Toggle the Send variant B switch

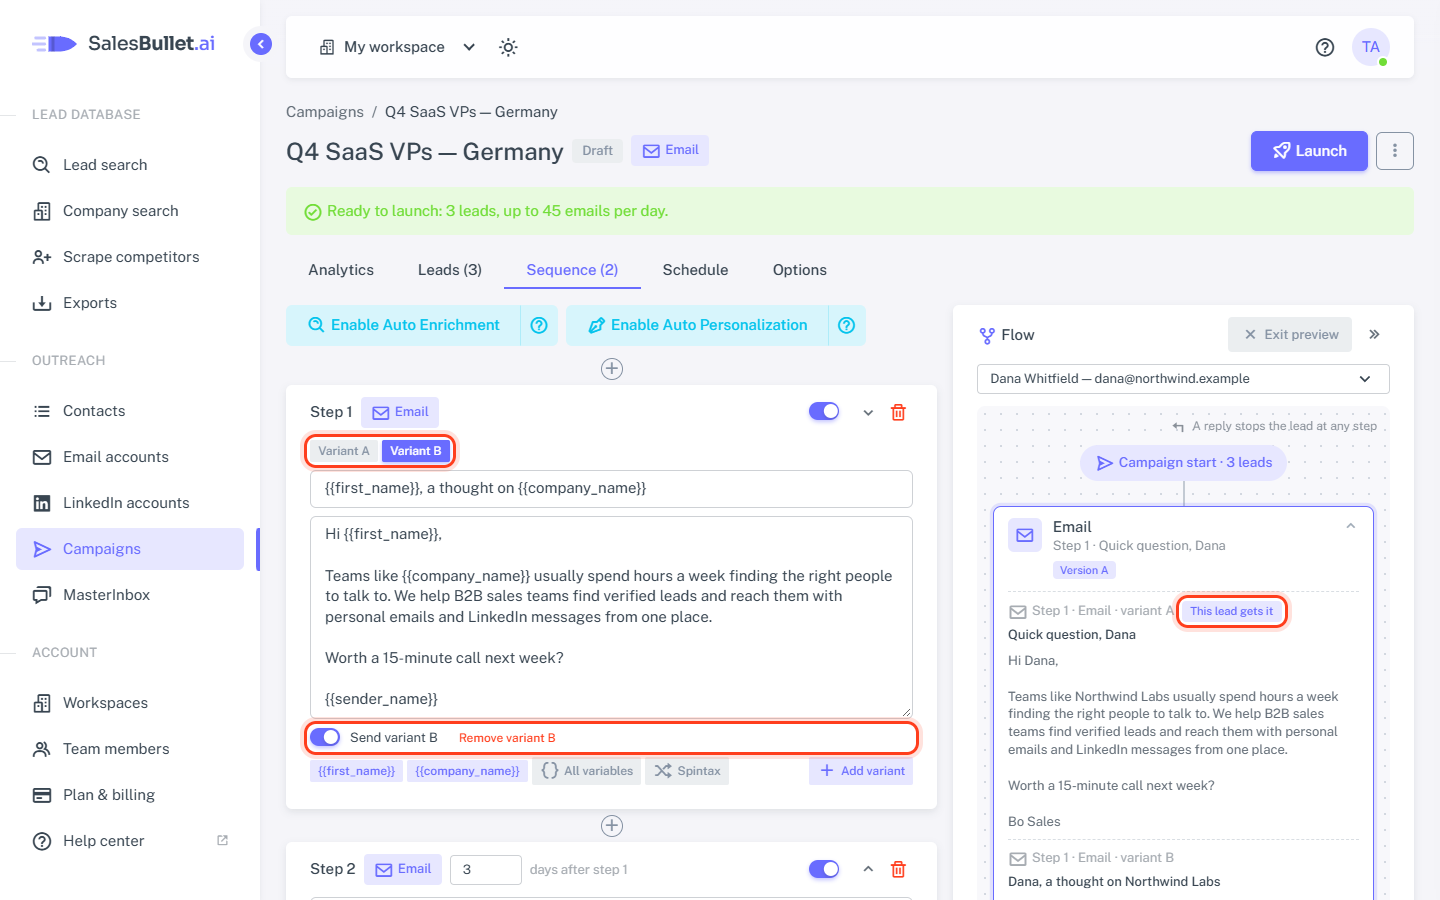[x=325, y=738]
